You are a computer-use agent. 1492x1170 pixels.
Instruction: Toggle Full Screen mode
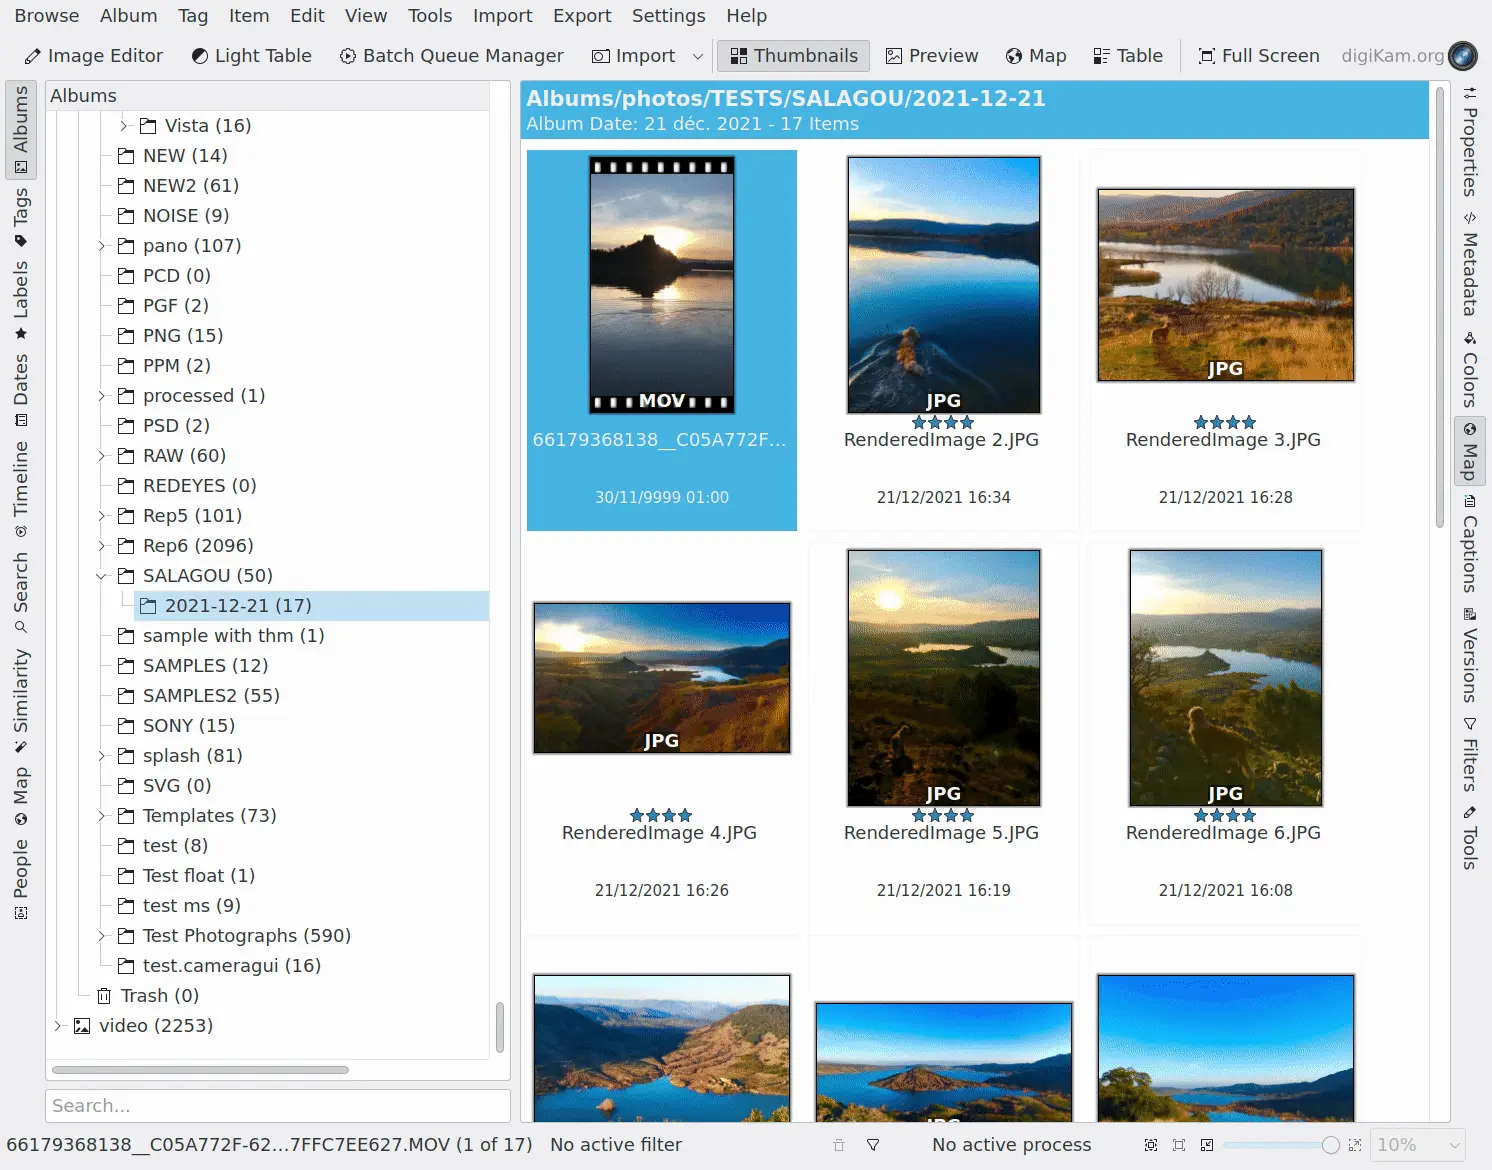click(1258, 56)
